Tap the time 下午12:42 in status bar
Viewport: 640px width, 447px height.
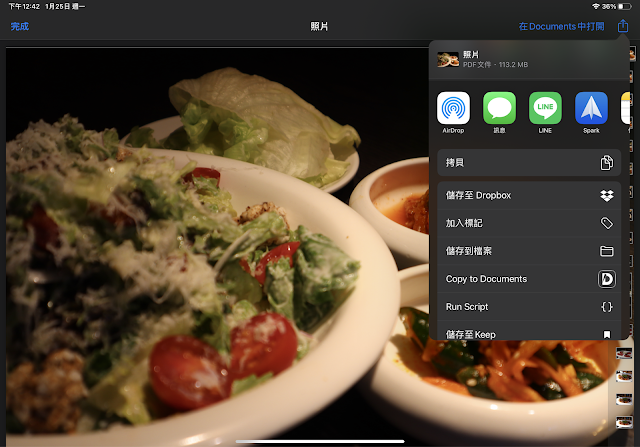pos(24,7)
